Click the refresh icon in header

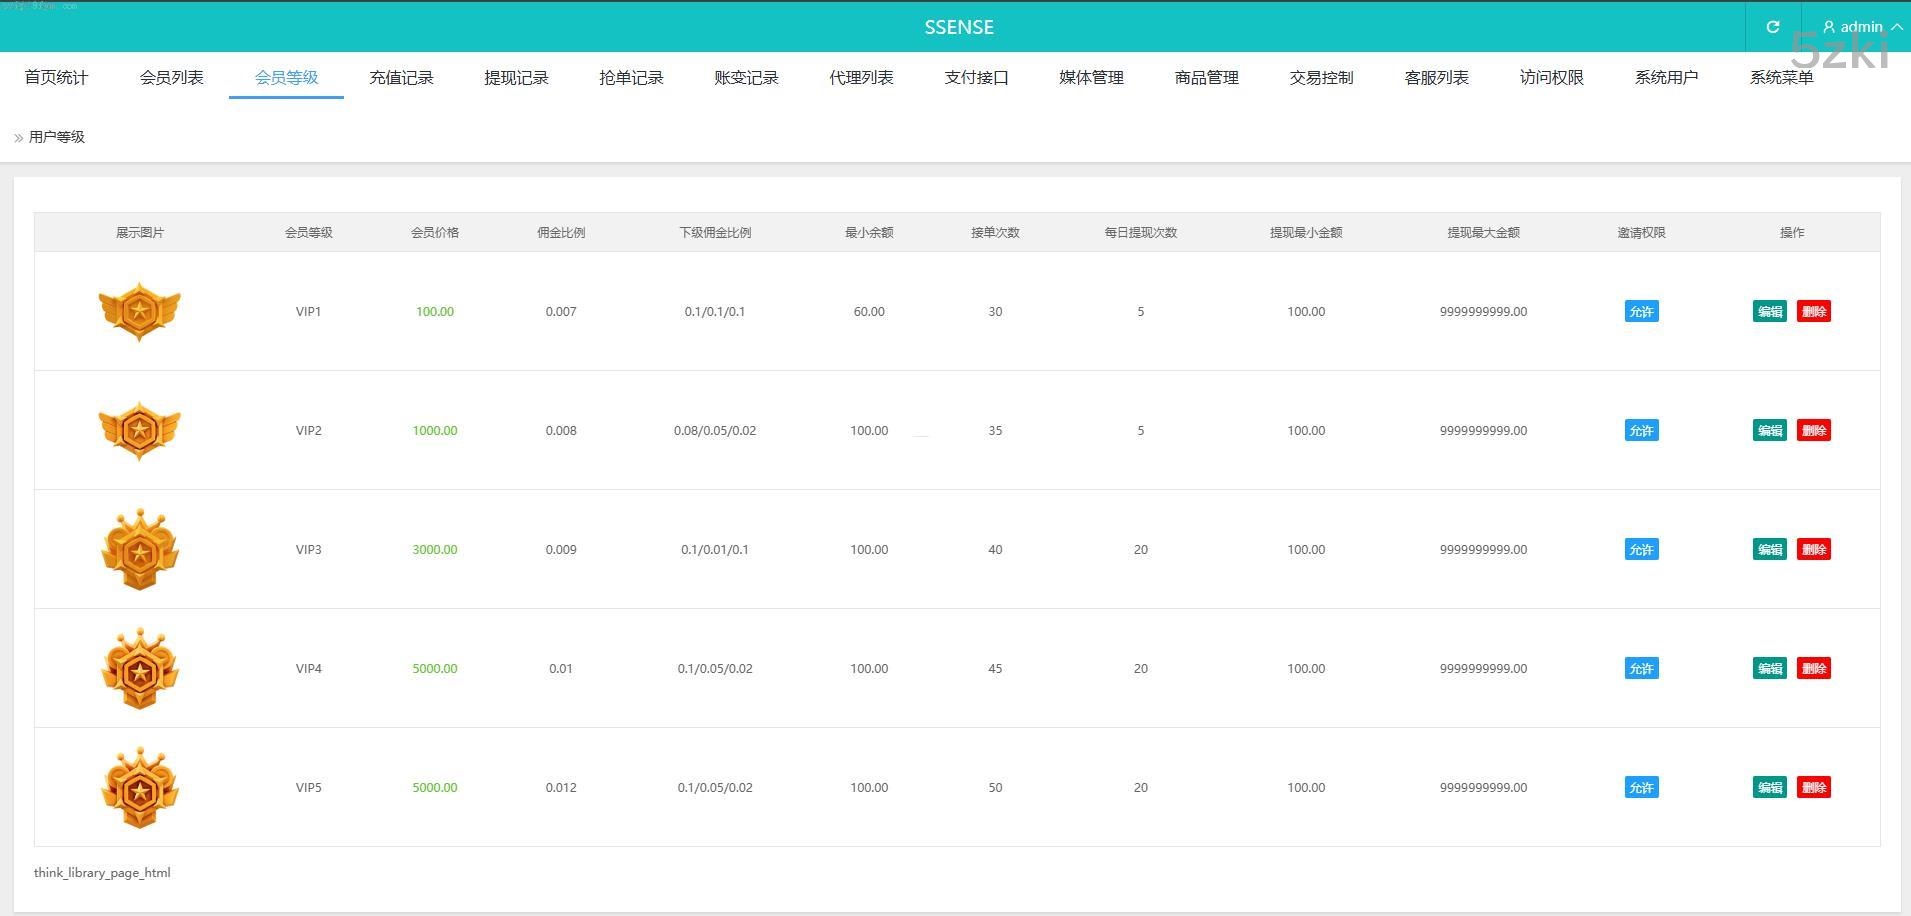pyautogui.click(x=1772, y=27)
